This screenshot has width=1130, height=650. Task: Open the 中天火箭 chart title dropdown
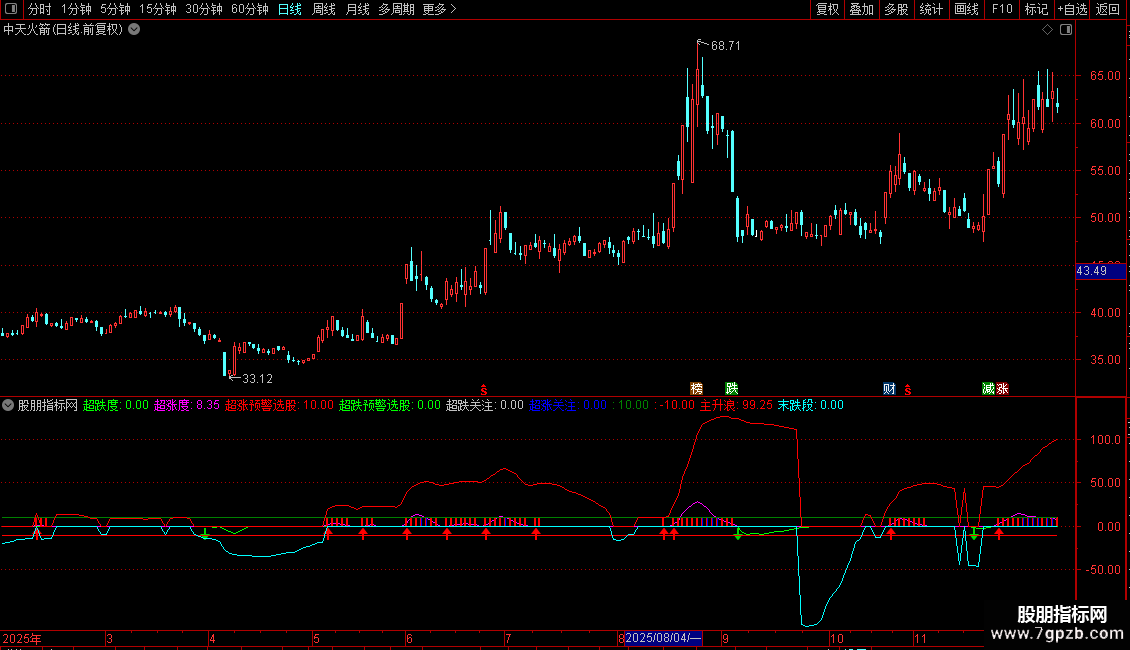134,30
